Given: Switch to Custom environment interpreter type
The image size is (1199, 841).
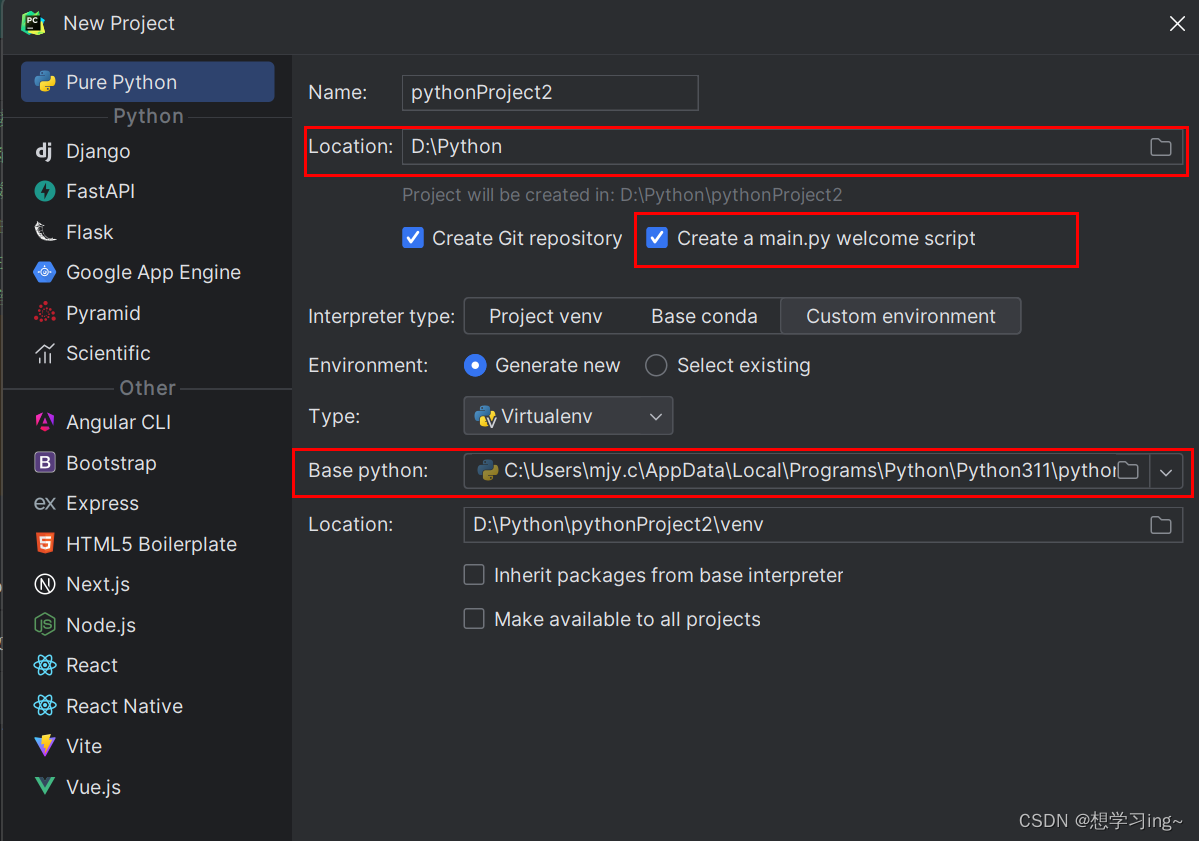Looking at the screenshot, I should 900,317.
